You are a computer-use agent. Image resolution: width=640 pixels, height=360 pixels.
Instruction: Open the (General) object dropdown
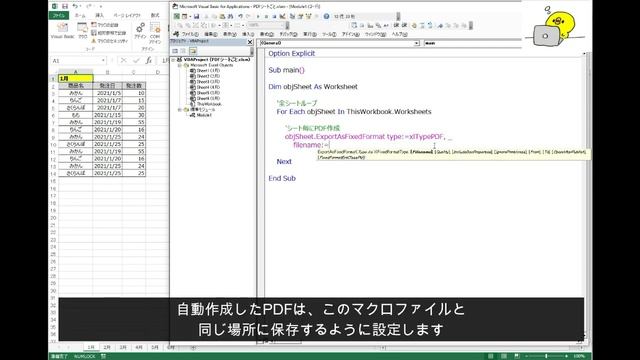pyautogui.click(x=416, y=43)
